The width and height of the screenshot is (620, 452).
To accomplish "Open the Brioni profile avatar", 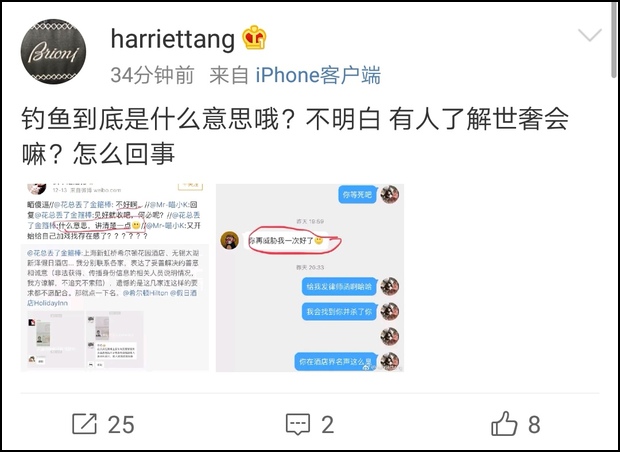I will 53,51.
